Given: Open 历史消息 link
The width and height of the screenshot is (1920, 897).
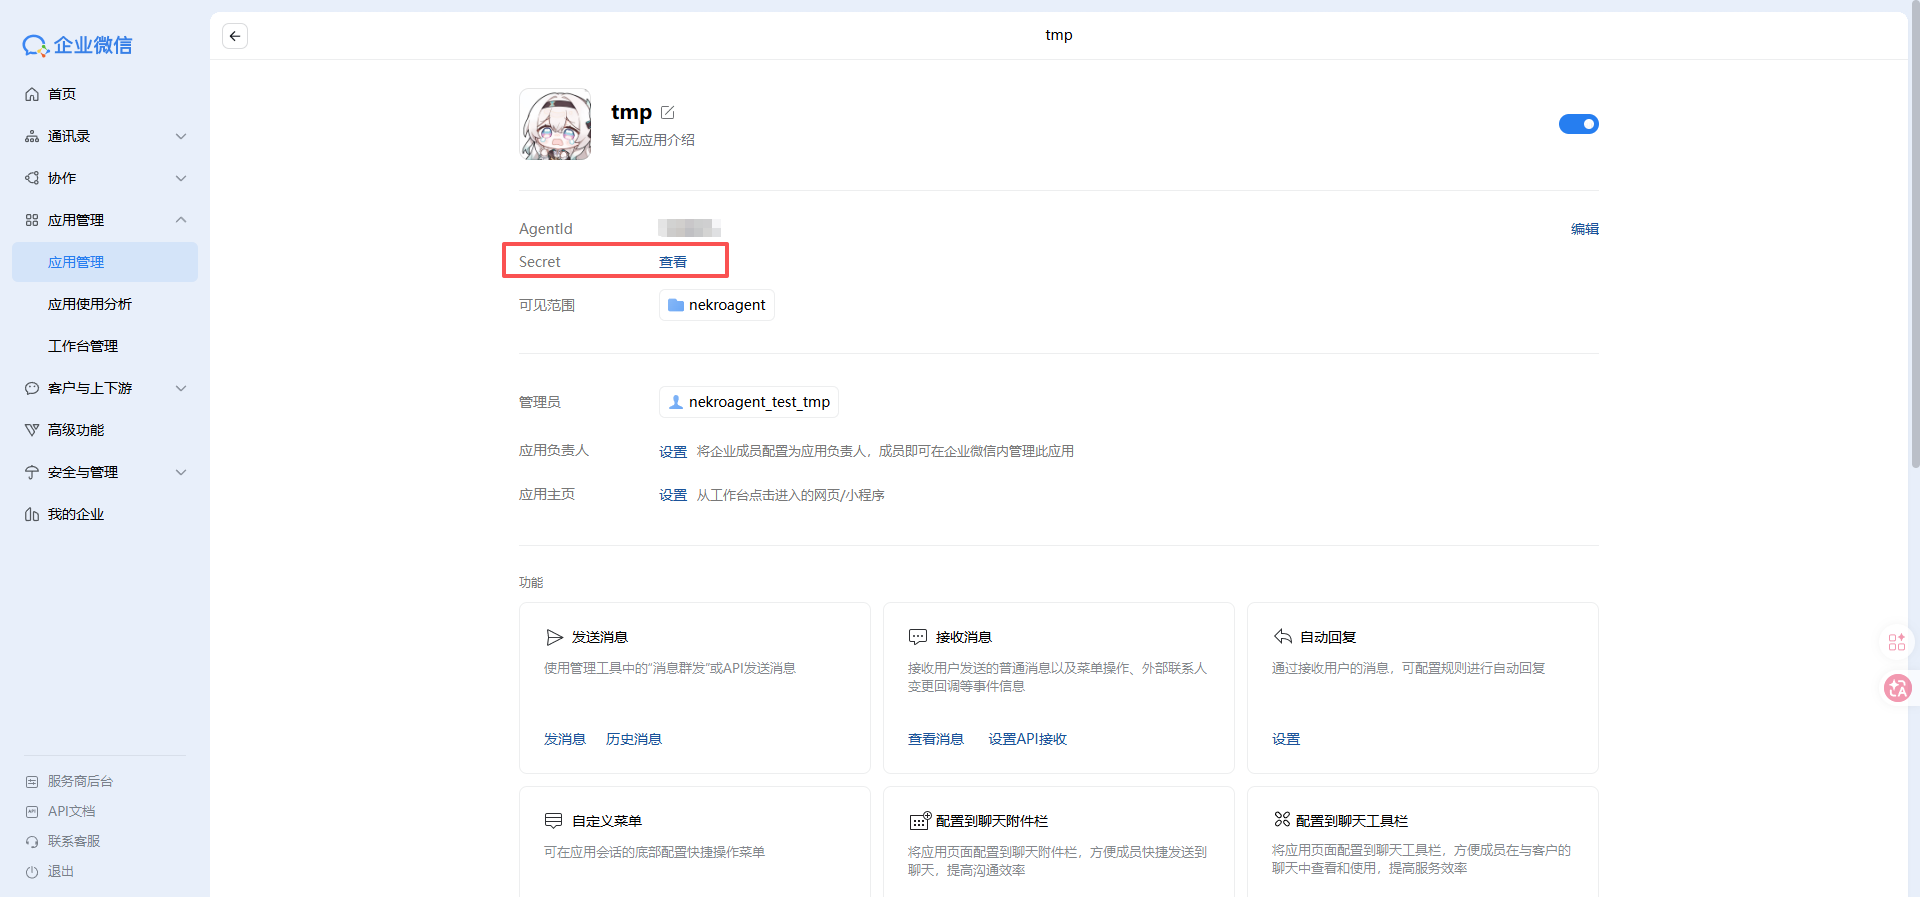Looking at the screenshot, I should coord(634,739).
